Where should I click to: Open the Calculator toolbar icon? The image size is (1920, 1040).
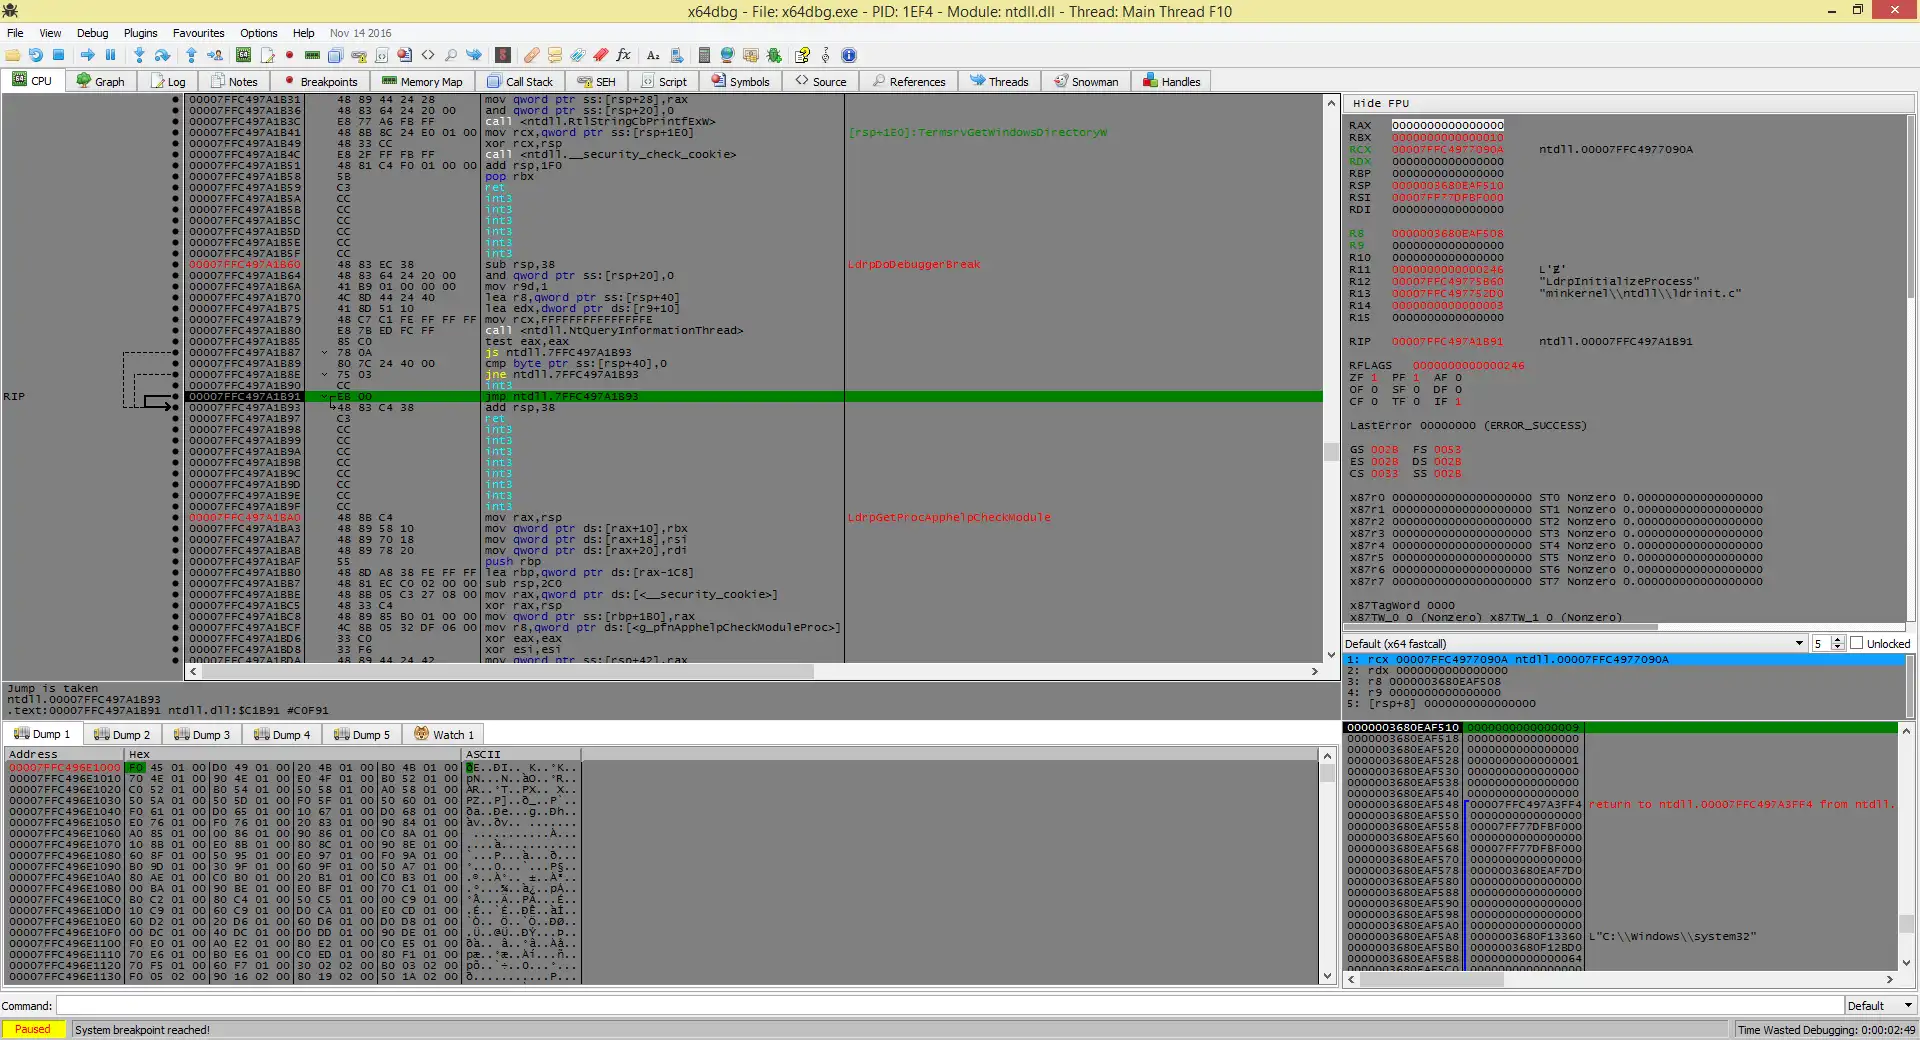(x=704, y=55)
